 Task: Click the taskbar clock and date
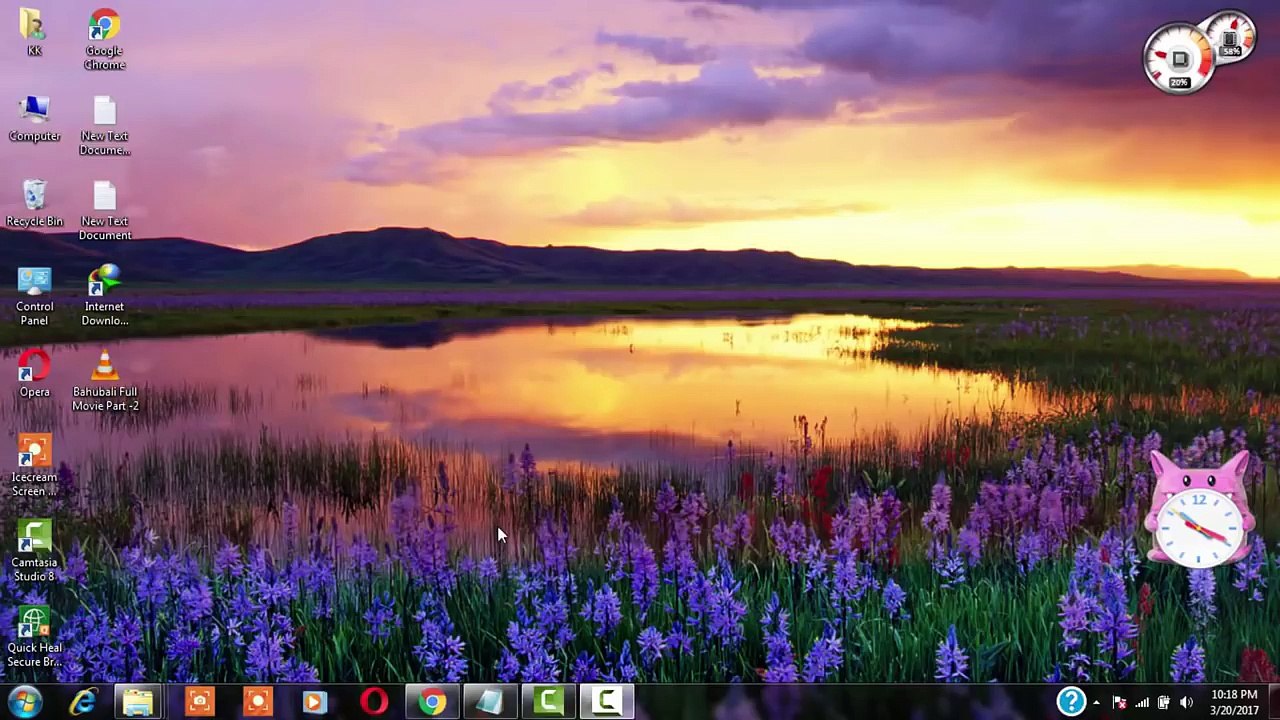click(x=1234, y=702)
